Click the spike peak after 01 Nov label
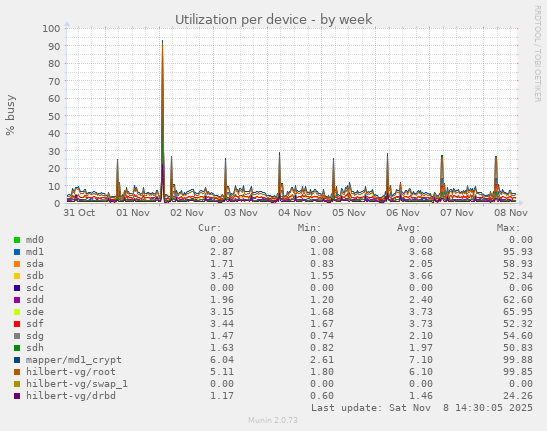 point(117,160)
